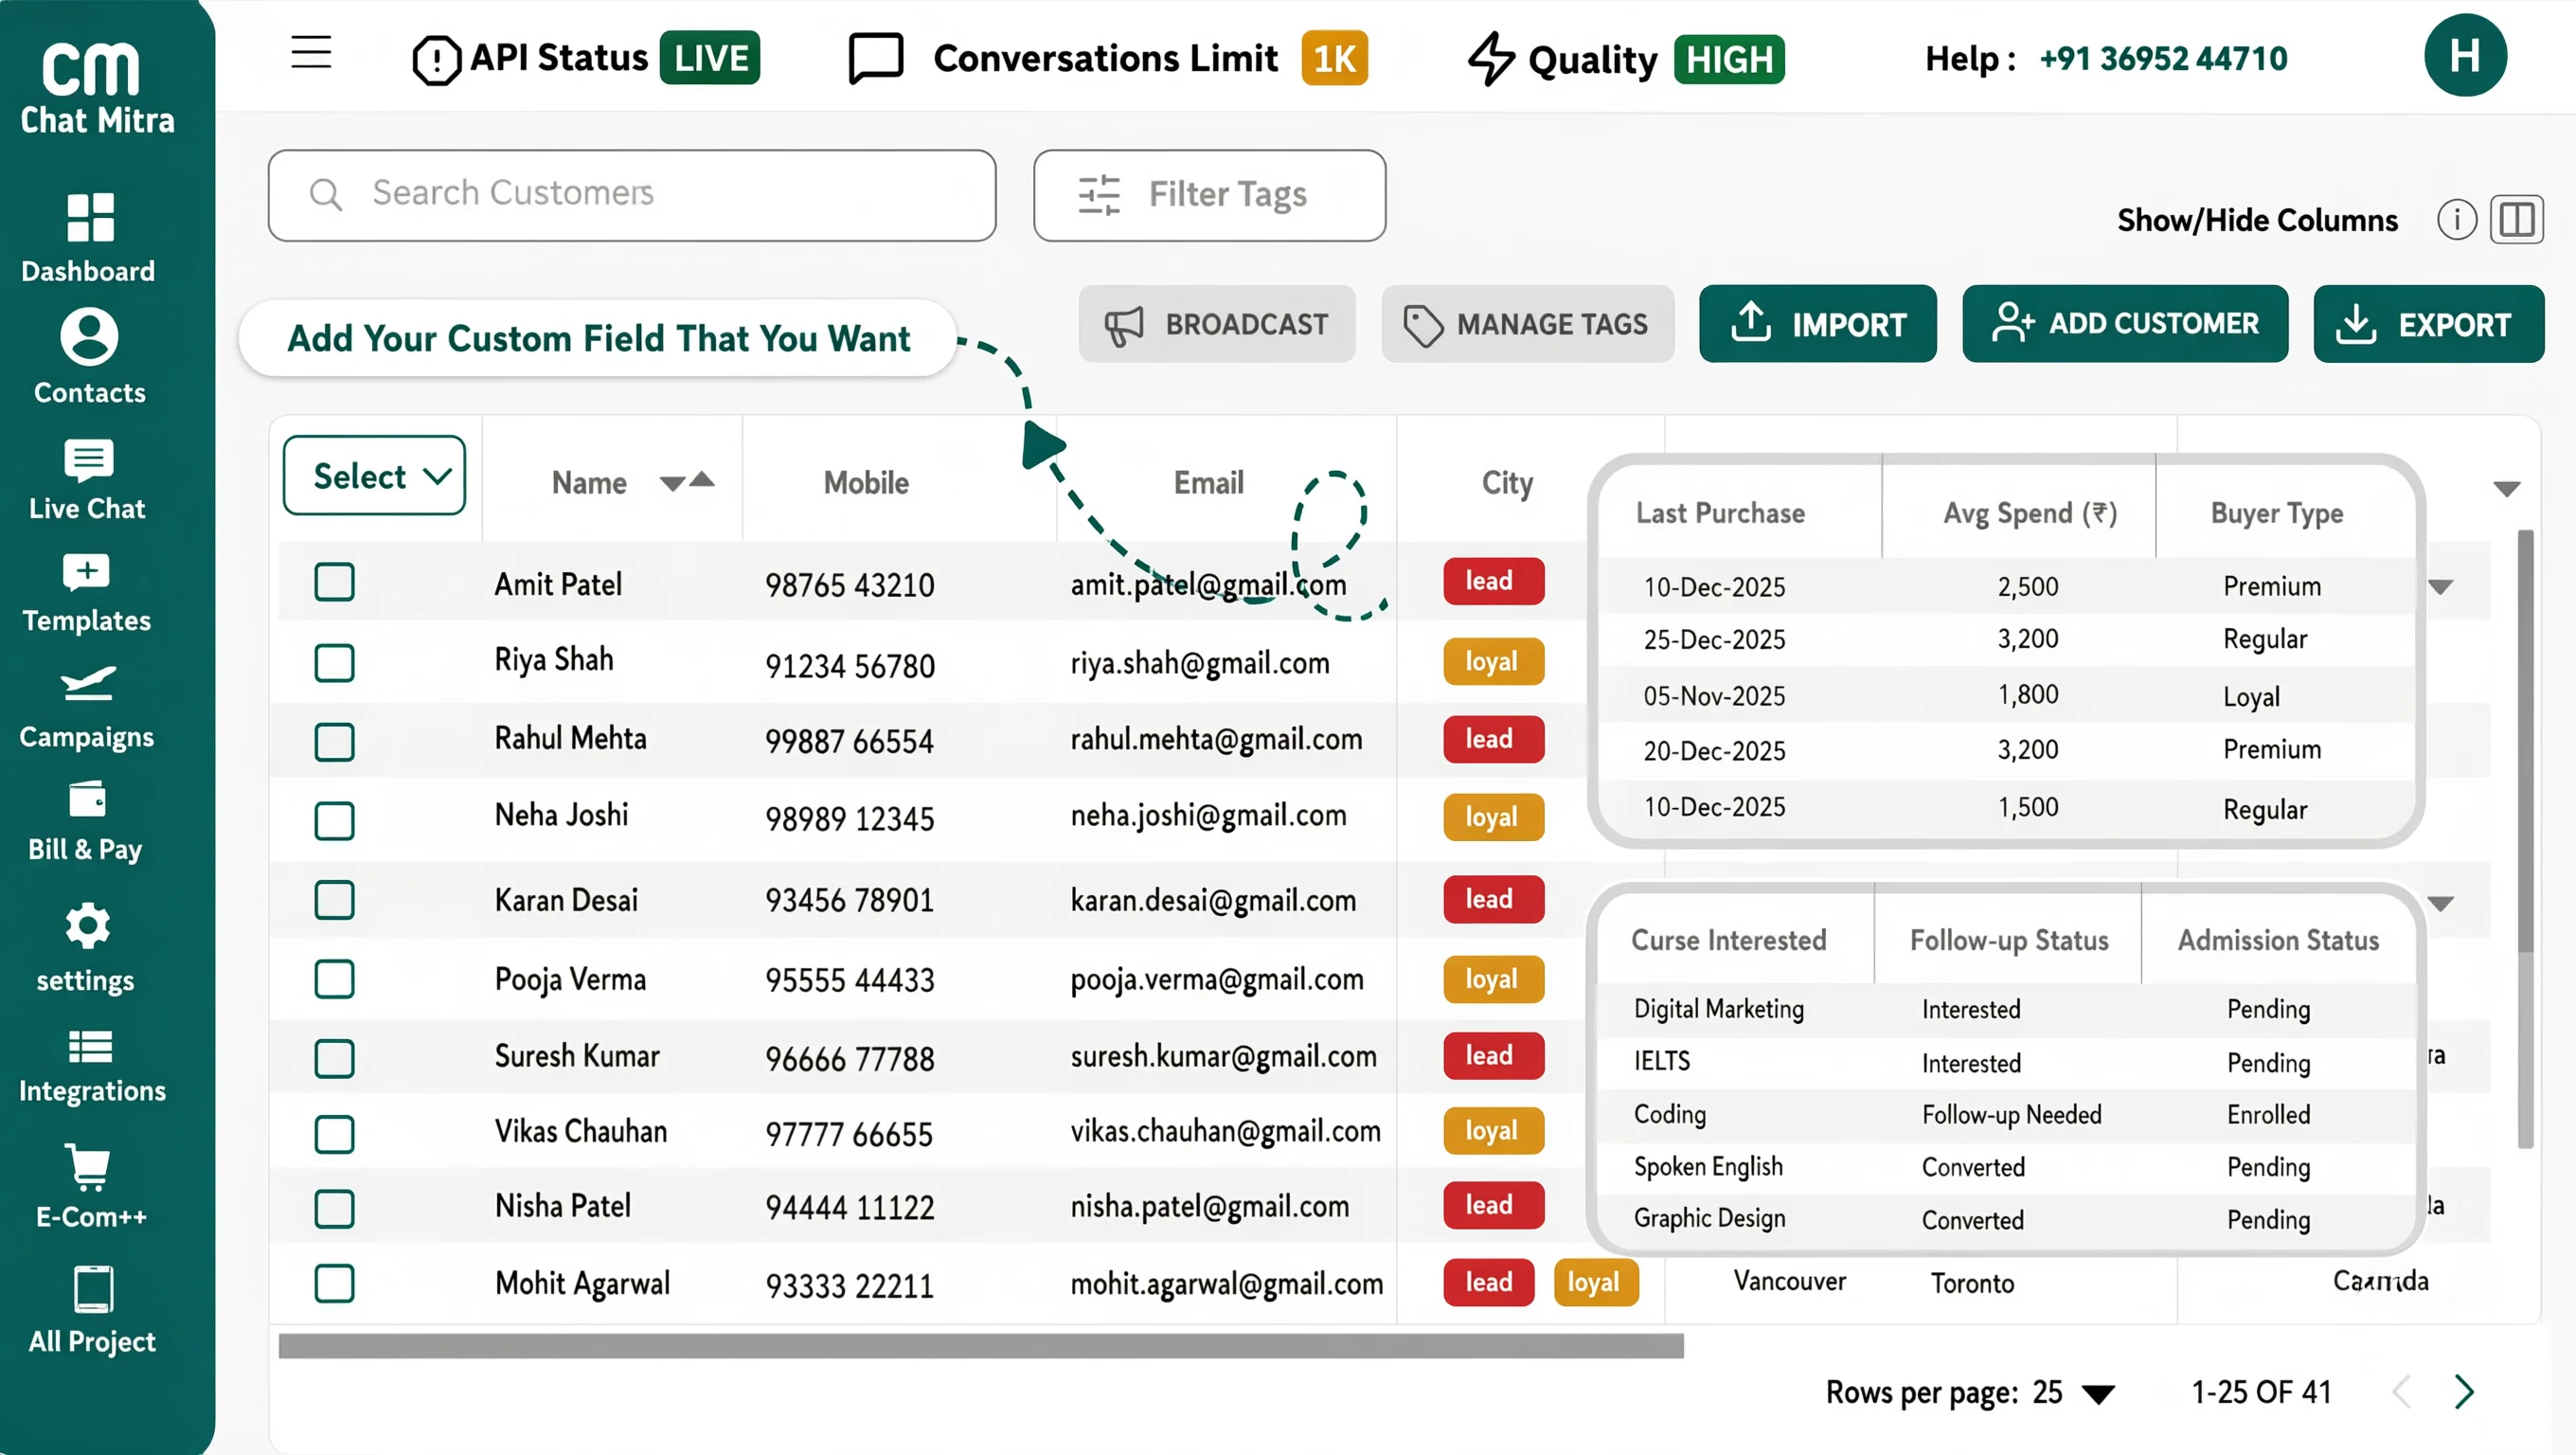This screenshot has width=2576, height=1455.
Task: Open Dashboard from the sidebar
Action: [x=89, y=238]
